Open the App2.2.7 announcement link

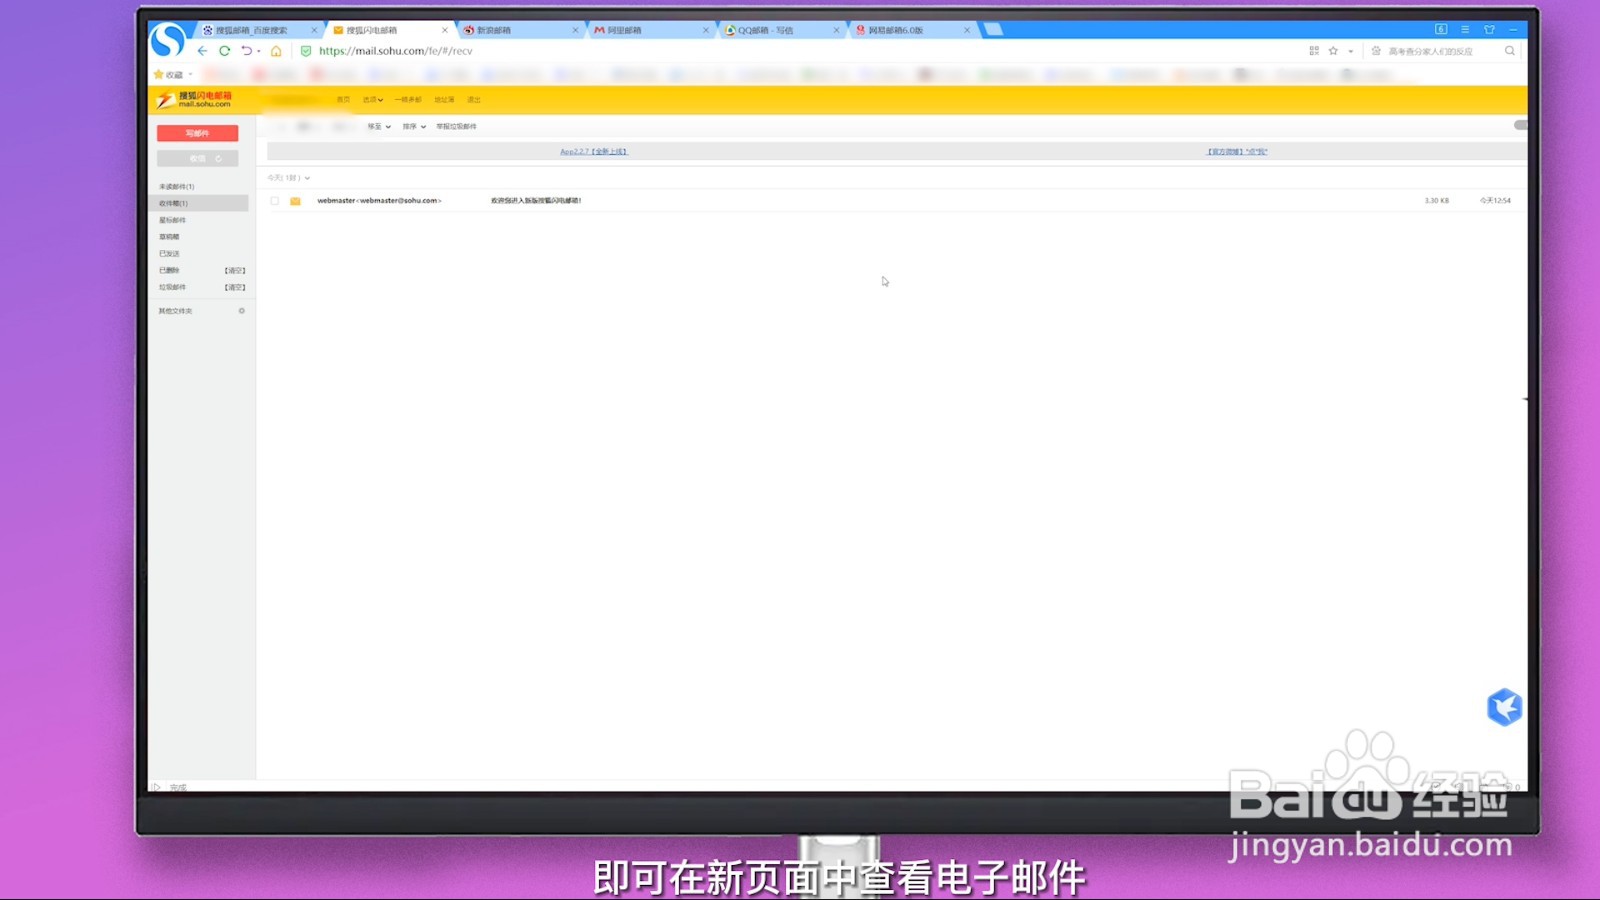[594, 152]
